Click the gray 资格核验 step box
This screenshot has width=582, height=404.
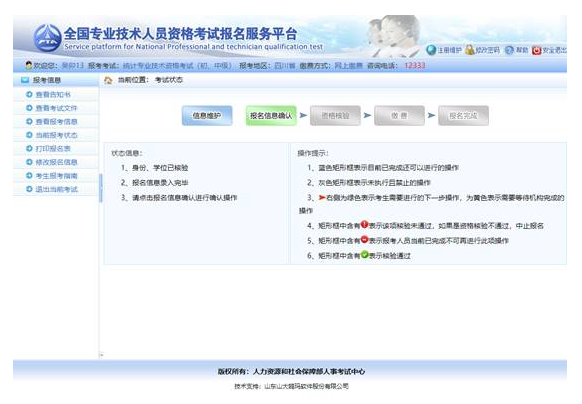(335, 116)
